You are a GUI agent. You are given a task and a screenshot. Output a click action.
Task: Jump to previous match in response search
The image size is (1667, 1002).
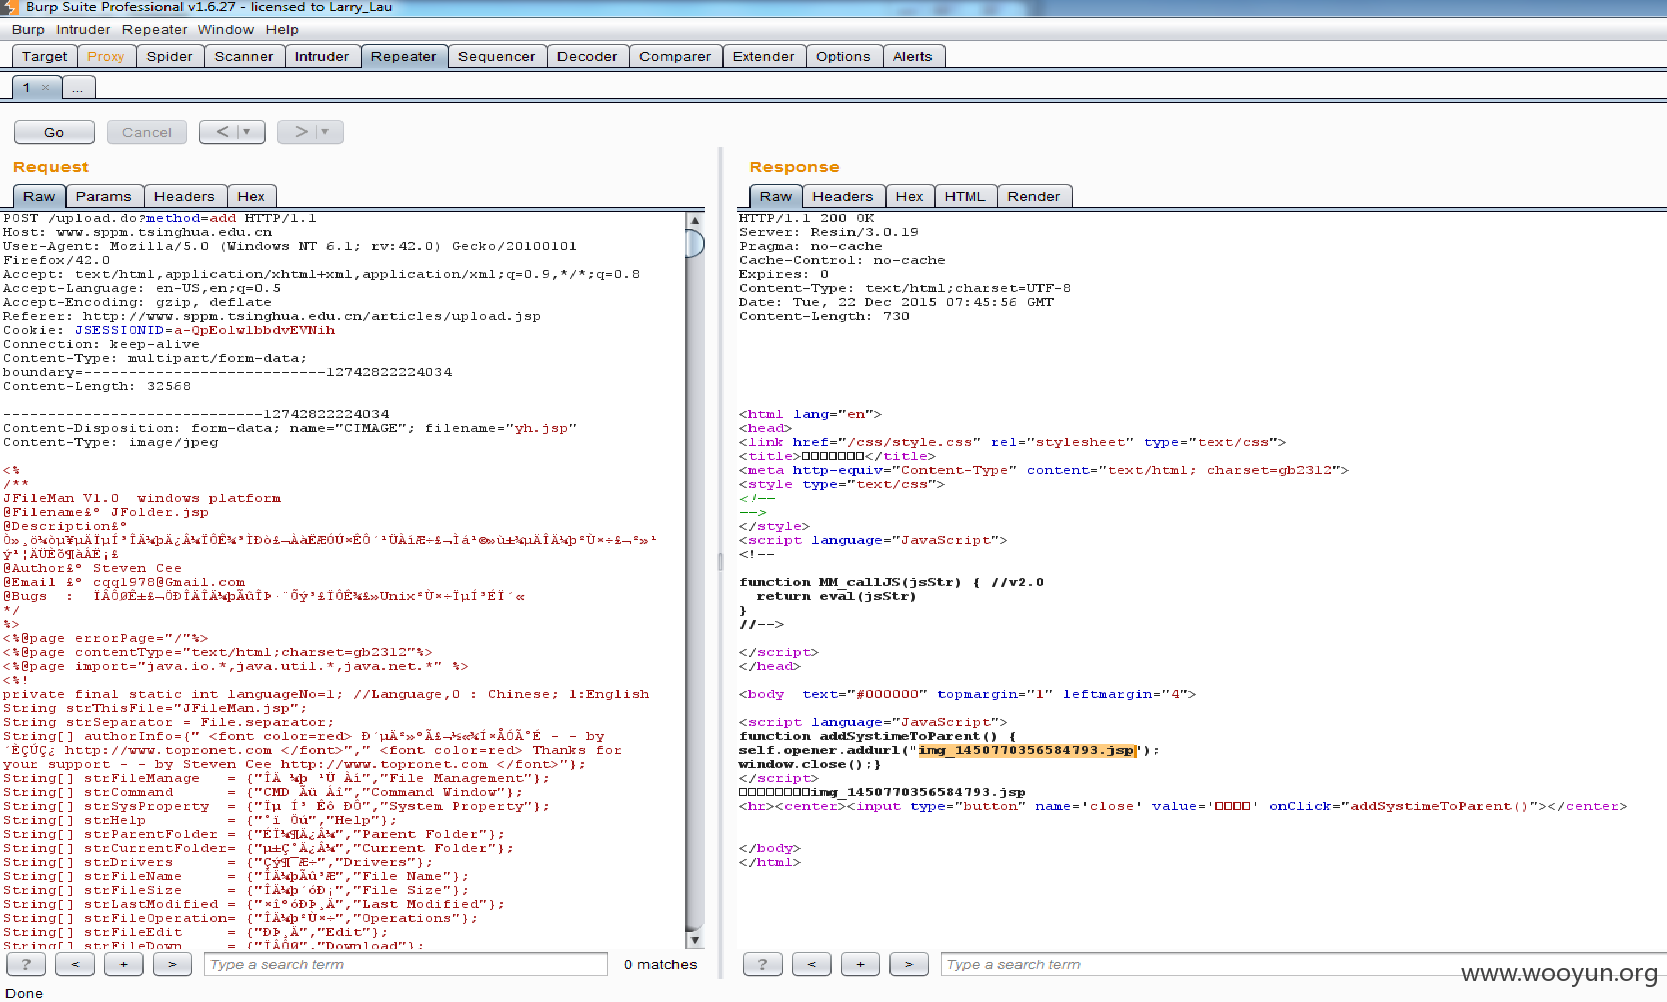[811, 964]
